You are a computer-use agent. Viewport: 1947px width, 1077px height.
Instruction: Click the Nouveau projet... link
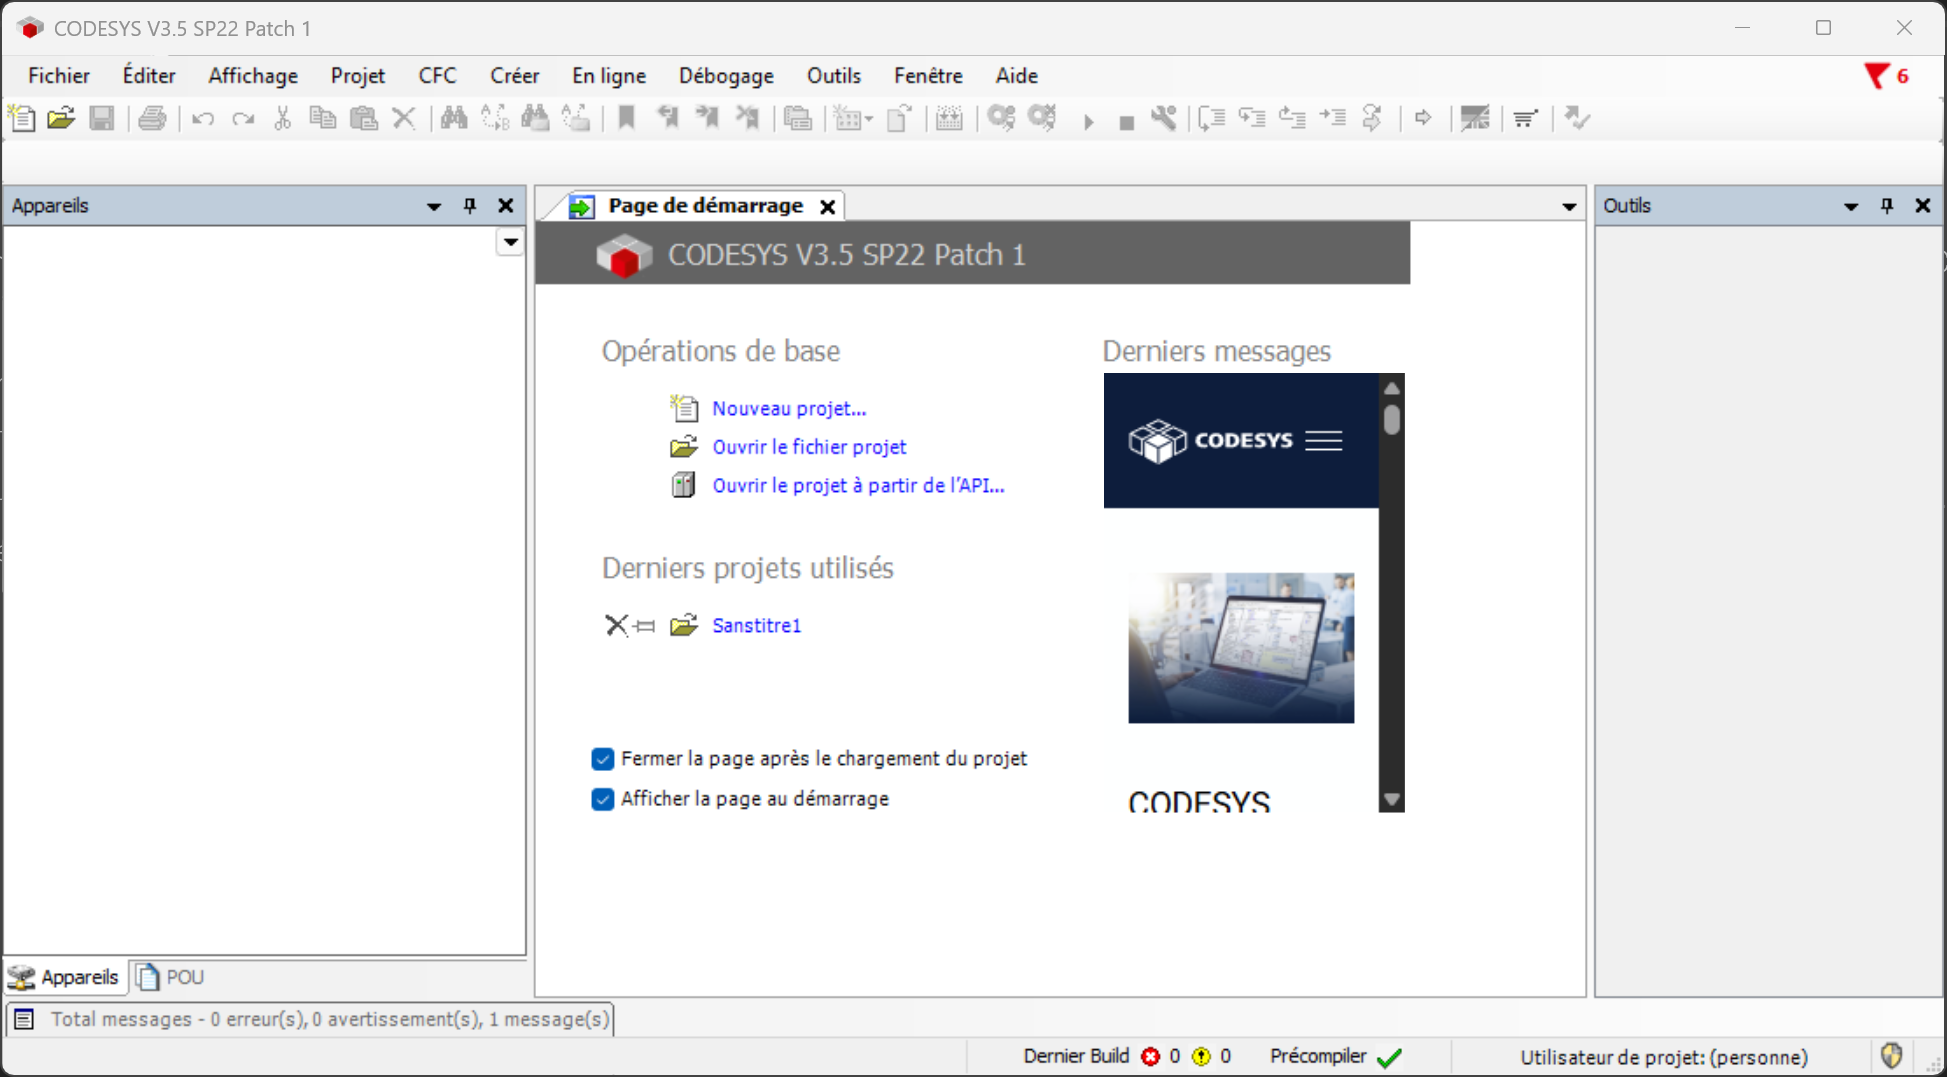789,408
